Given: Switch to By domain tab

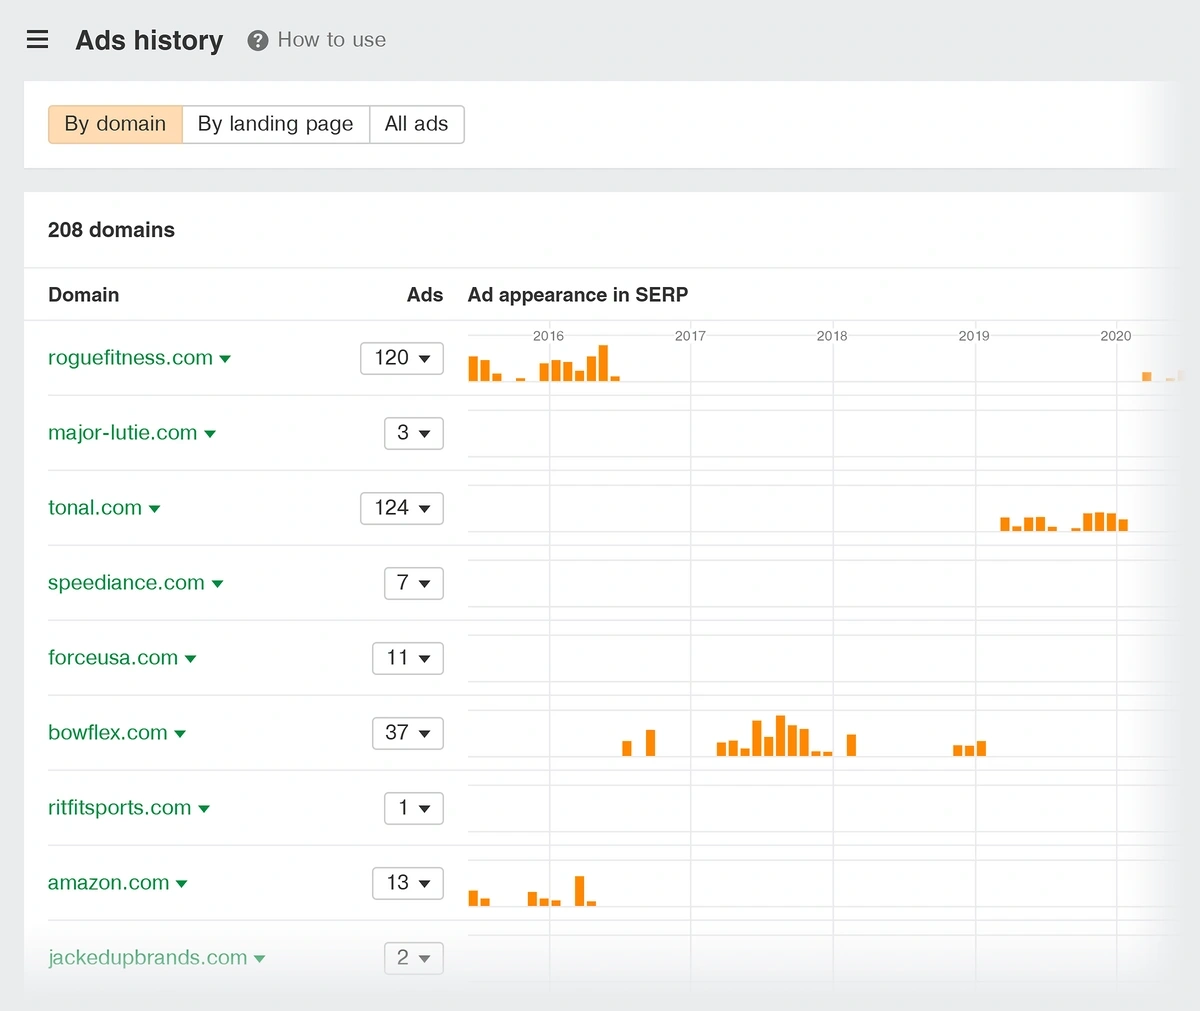Looking at the screenshot, I should (115, 124).
